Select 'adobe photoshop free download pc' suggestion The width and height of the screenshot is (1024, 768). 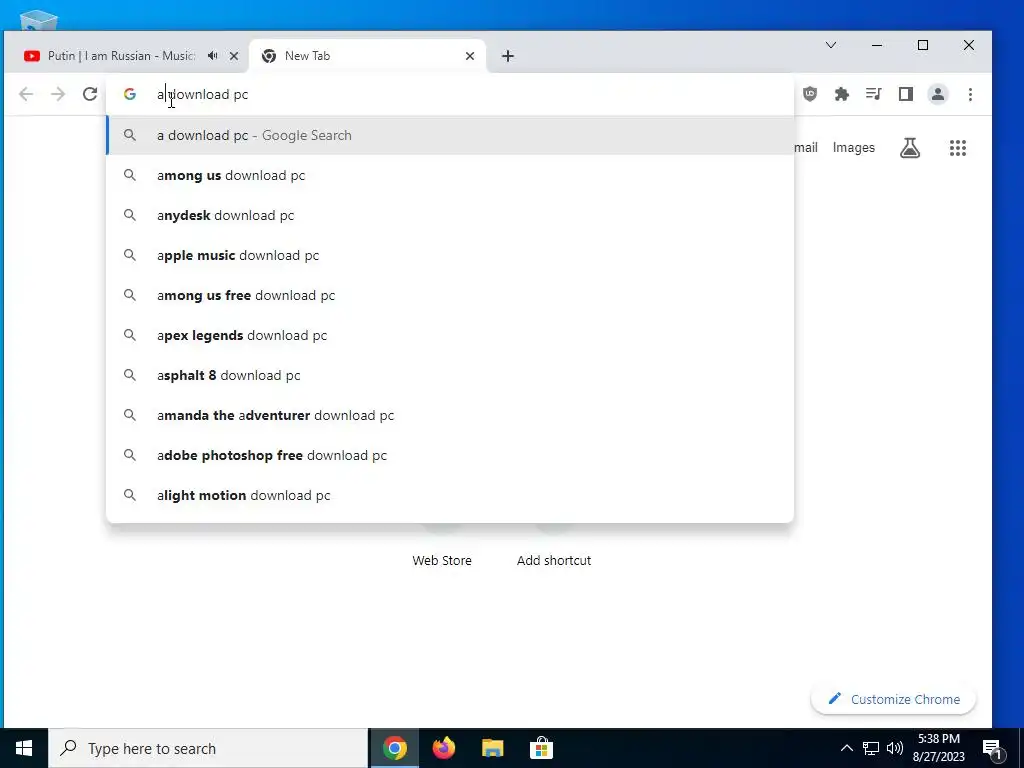pos(450,455)
